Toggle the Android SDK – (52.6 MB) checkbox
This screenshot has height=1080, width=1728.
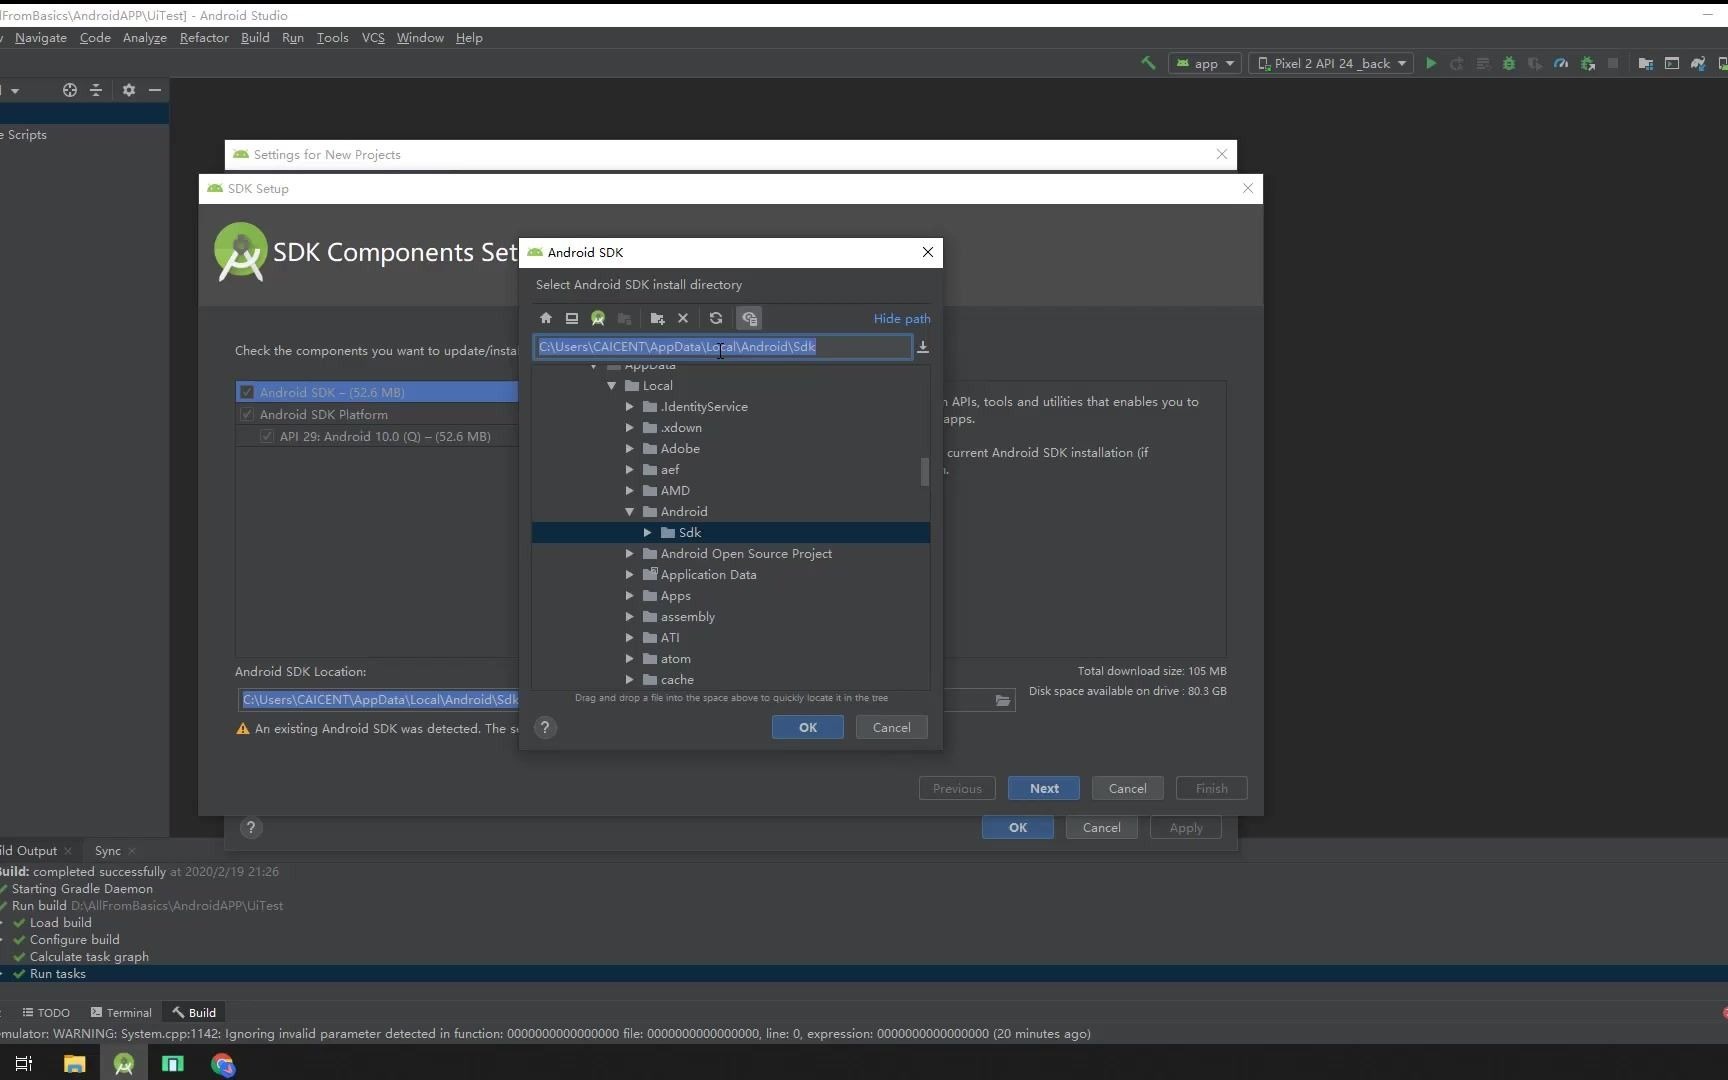(247, 392)
